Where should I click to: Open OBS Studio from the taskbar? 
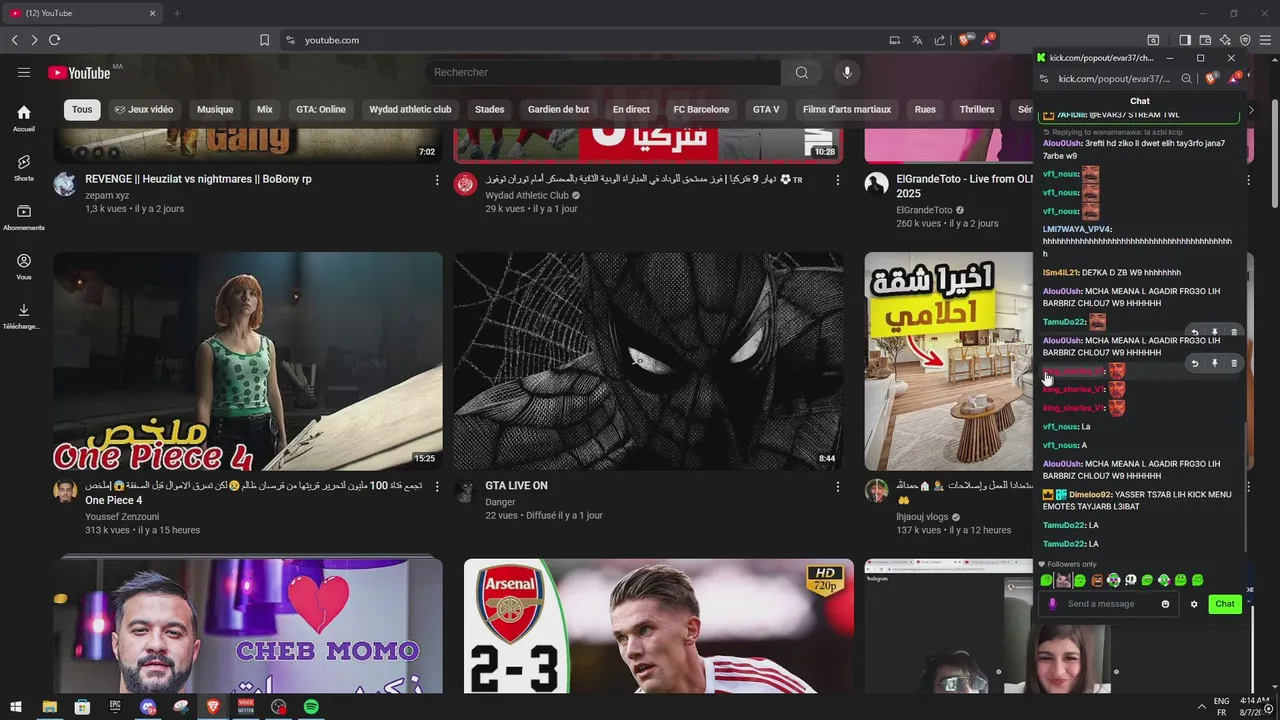278,707
